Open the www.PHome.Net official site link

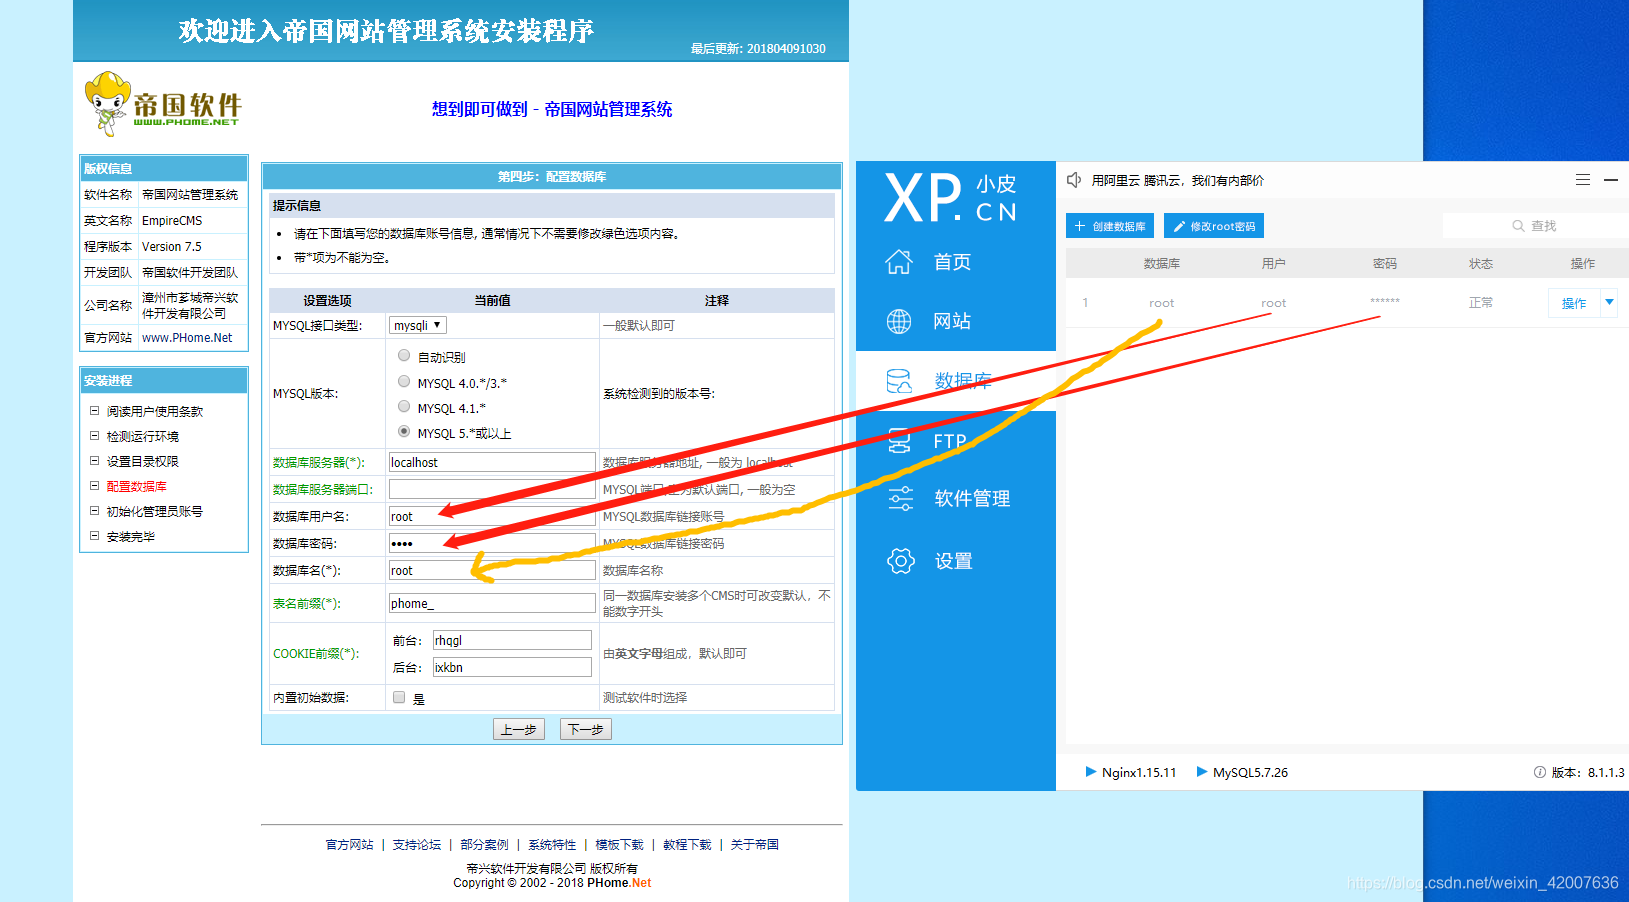tap(187, 338)
